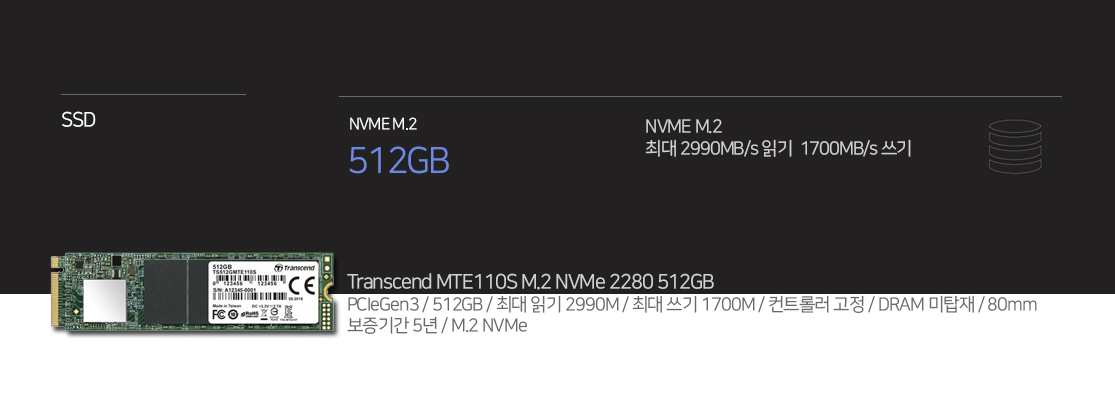Image resolution: width=1115 pixels, height=400 pixels.
Task: Open the Transcend MTE110S product title
Action: (530, 280)
